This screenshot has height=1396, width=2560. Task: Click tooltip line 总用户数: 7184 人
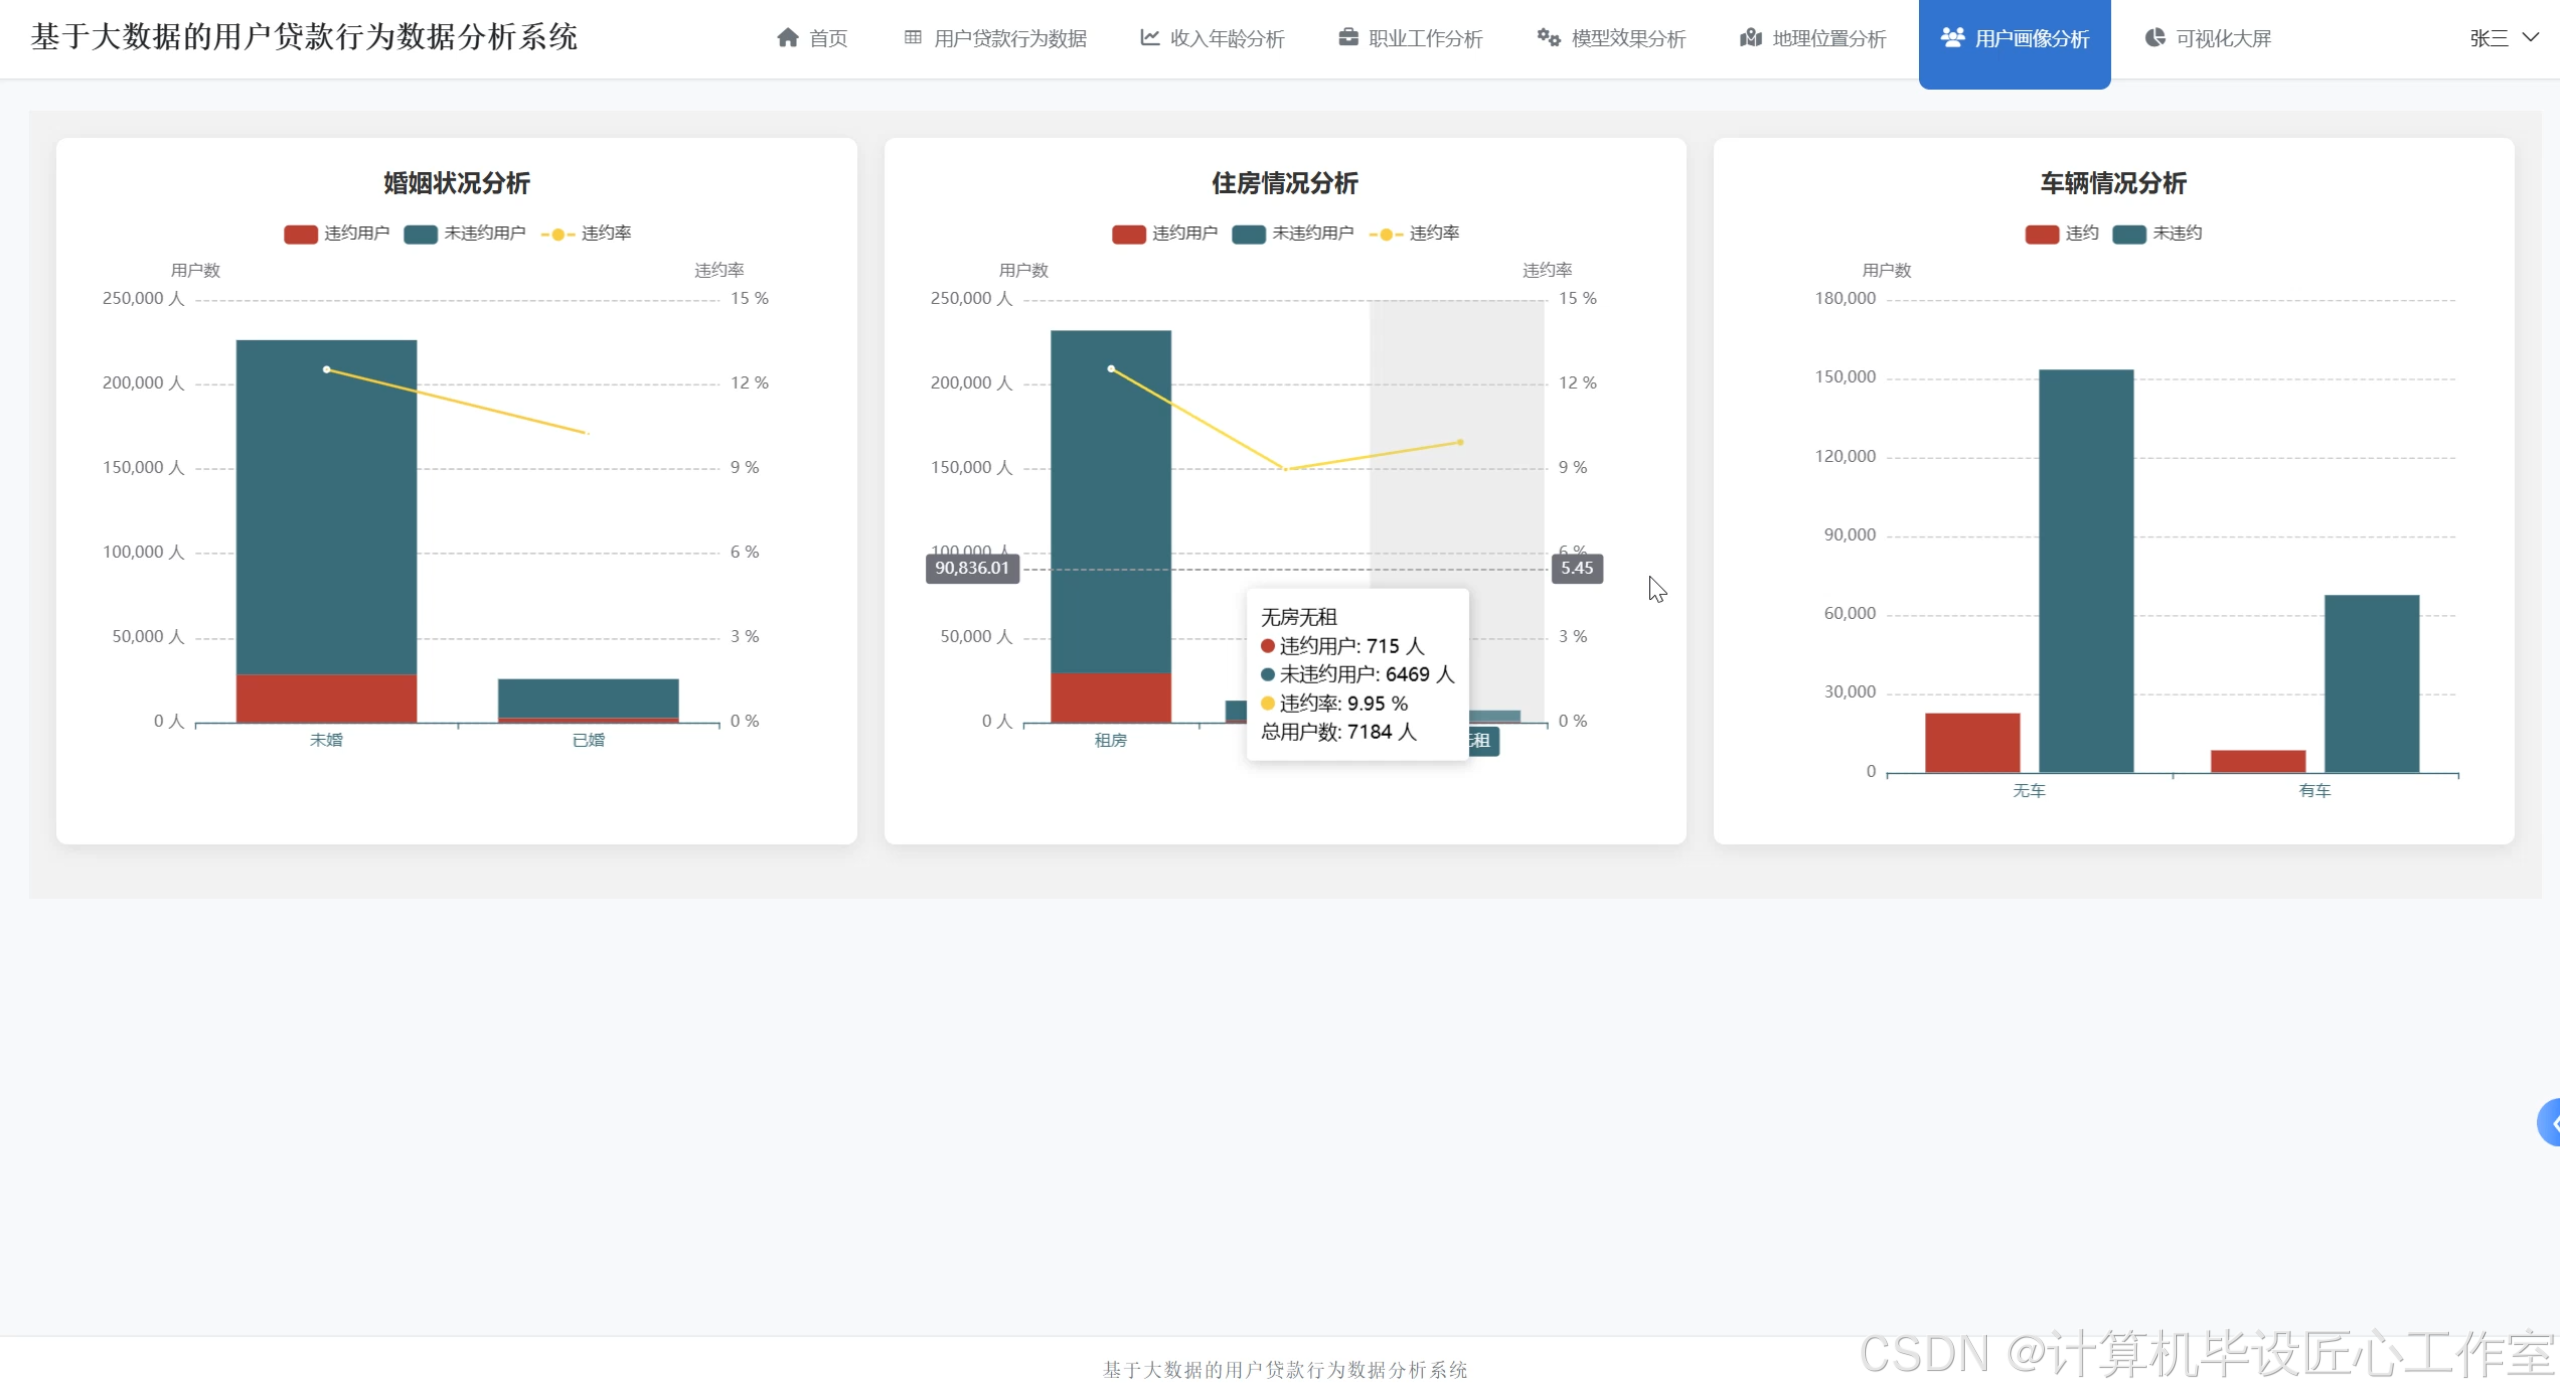tap(1339, 732)
